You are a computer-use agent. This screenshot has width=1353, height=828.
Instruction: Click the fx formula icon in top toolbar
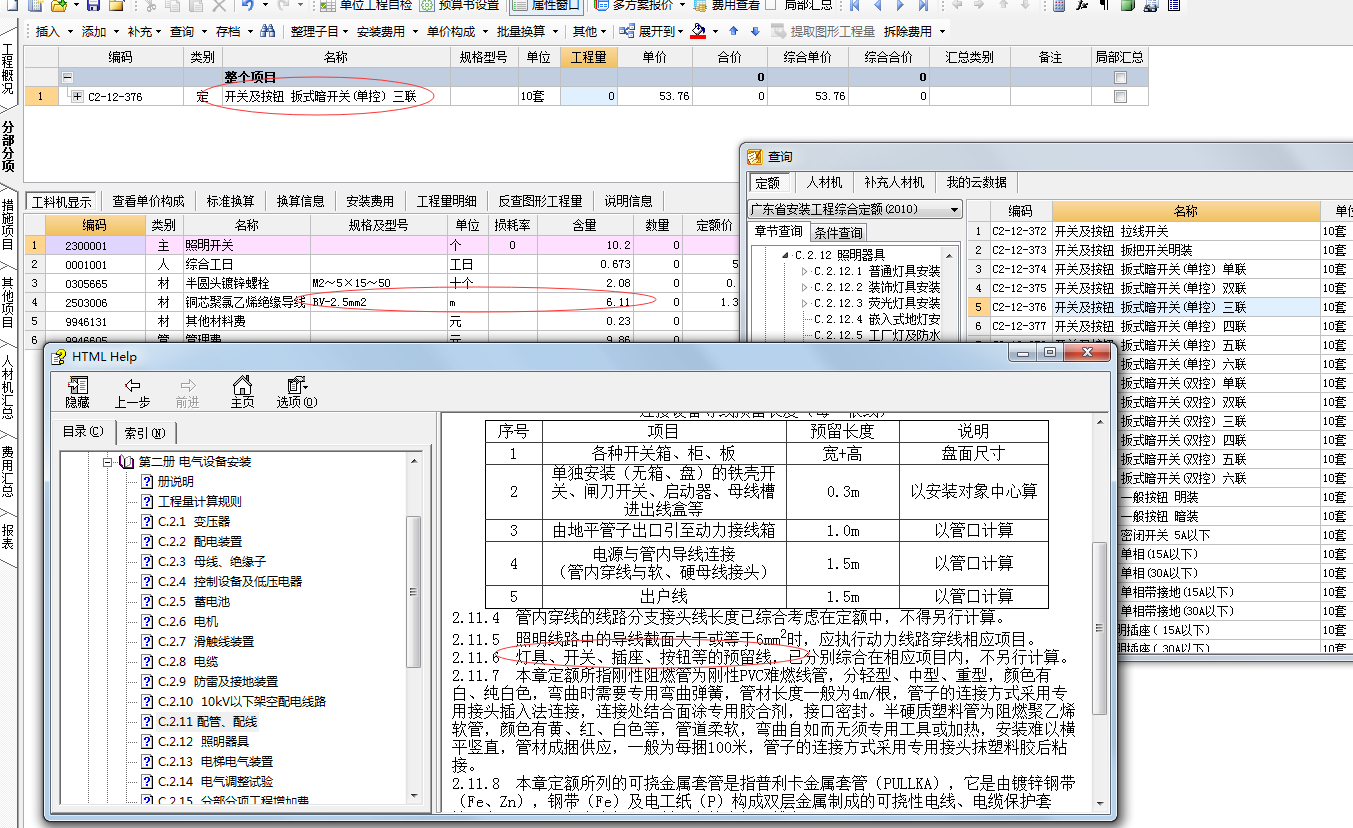point(1082,6)
